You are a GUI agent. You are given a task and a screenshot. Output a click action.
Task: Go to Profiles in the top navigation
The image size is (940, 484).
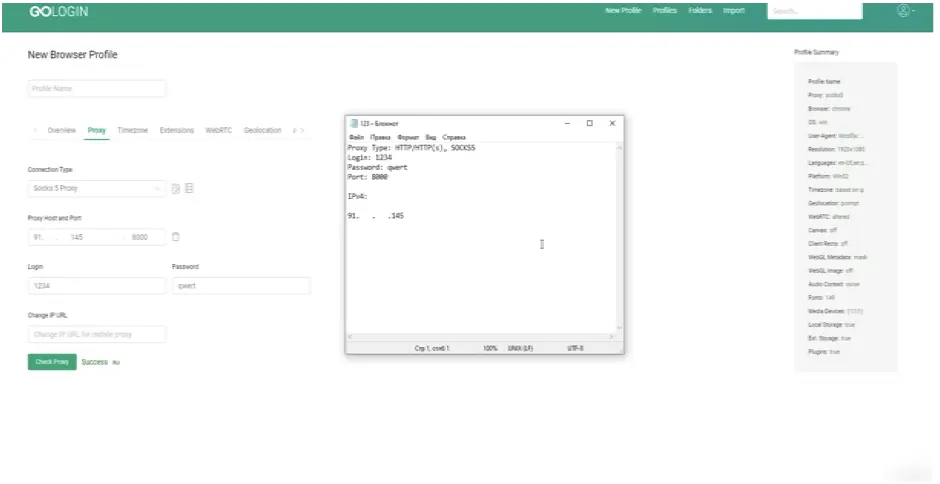pos(664,11)
